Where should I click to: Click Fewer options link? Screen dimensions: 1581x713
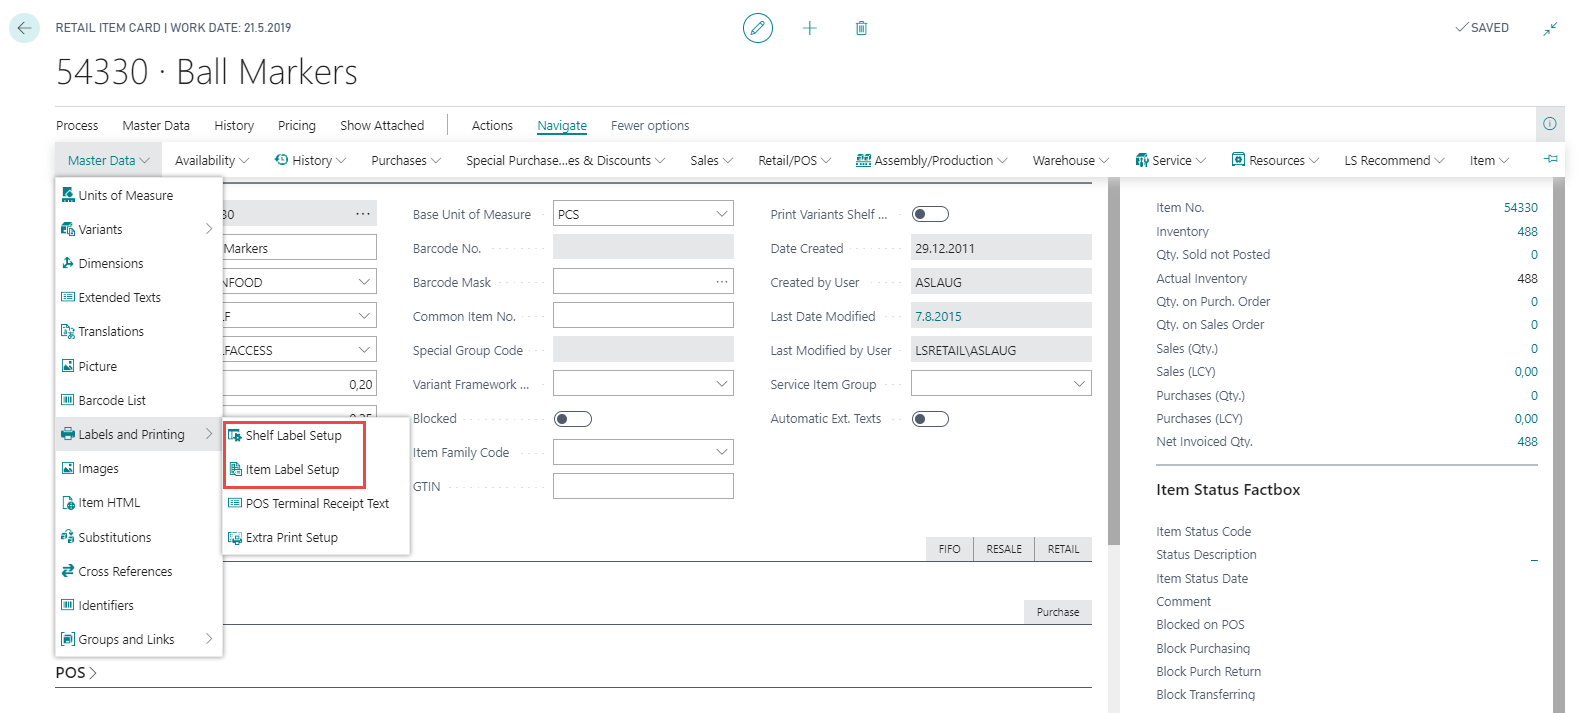click(650, 126)
